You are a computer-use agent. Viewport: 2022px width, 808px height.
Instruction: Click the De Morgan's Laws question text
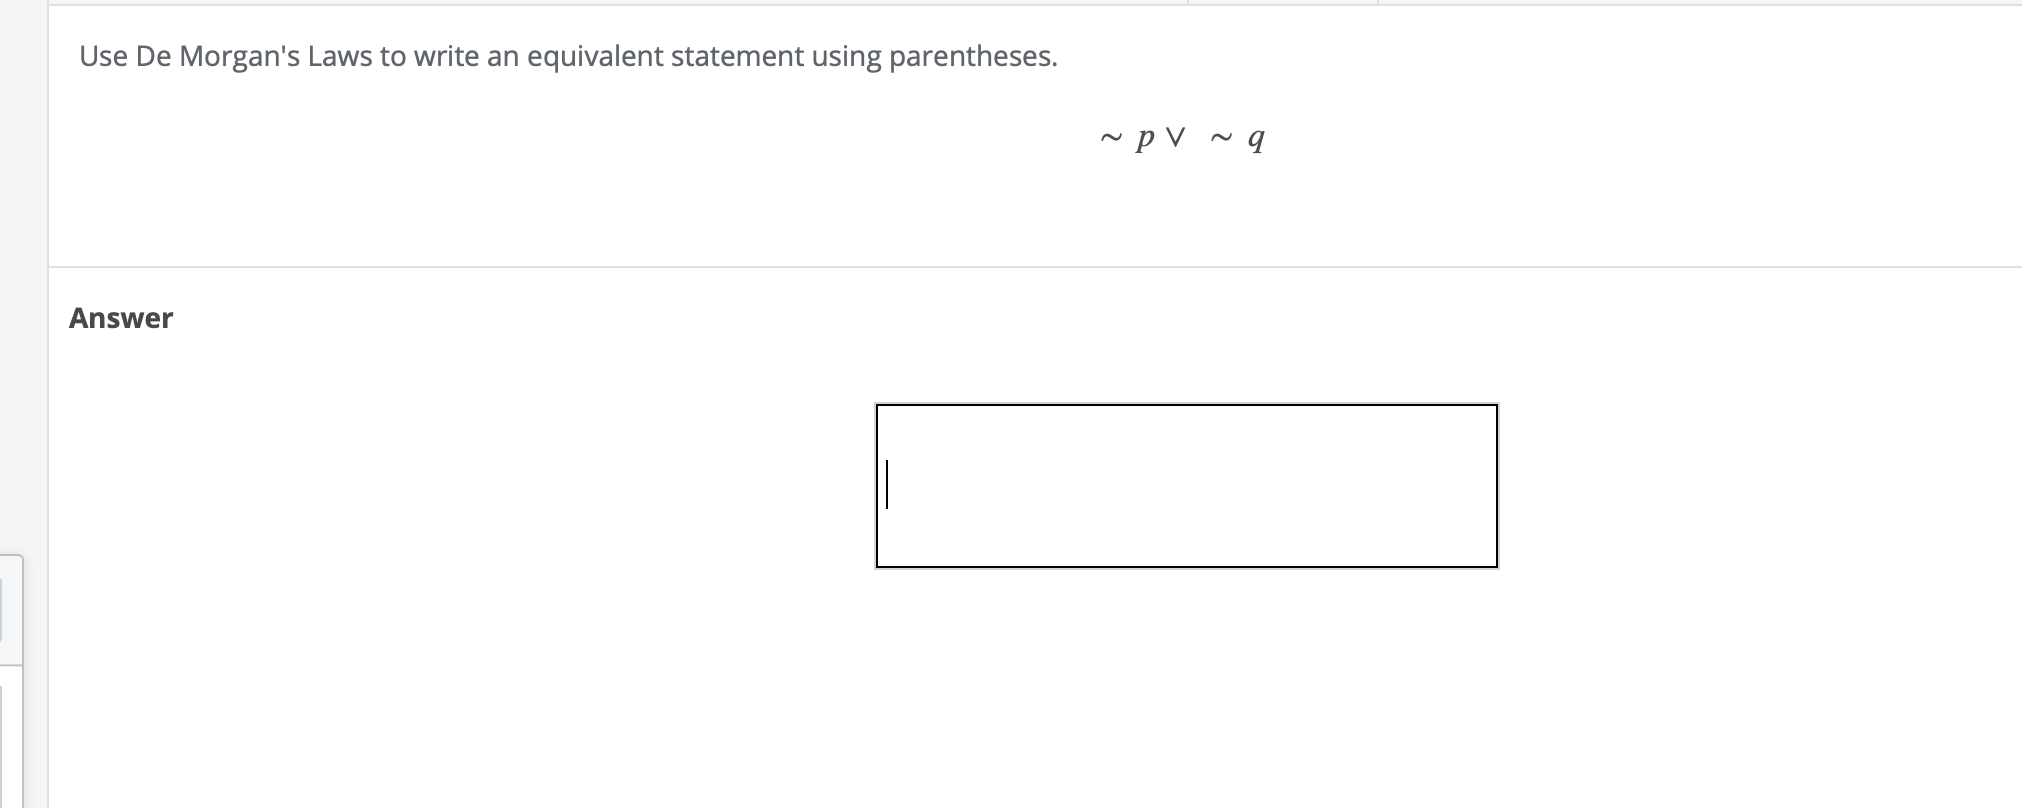click(x=567, y=57)
